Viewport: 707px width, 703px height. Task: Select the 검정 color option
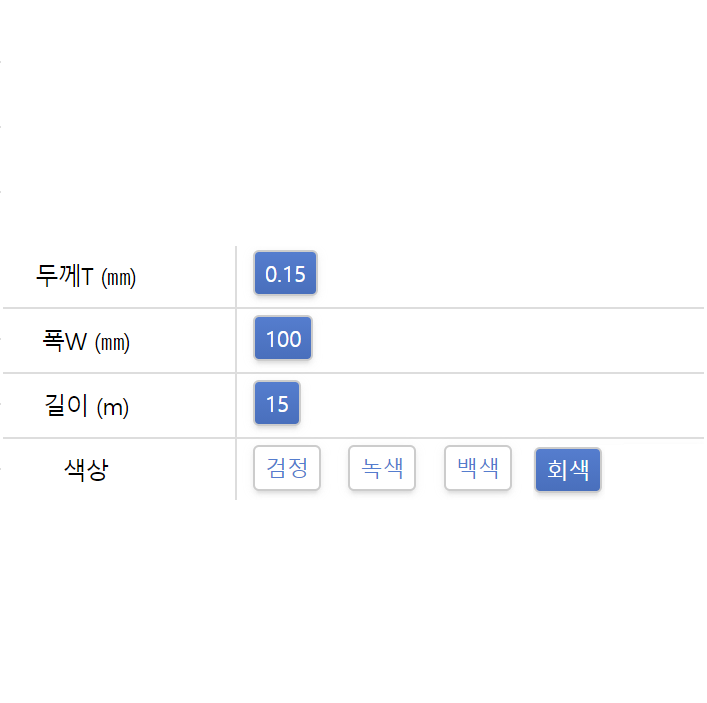click(x=287, y=468)
